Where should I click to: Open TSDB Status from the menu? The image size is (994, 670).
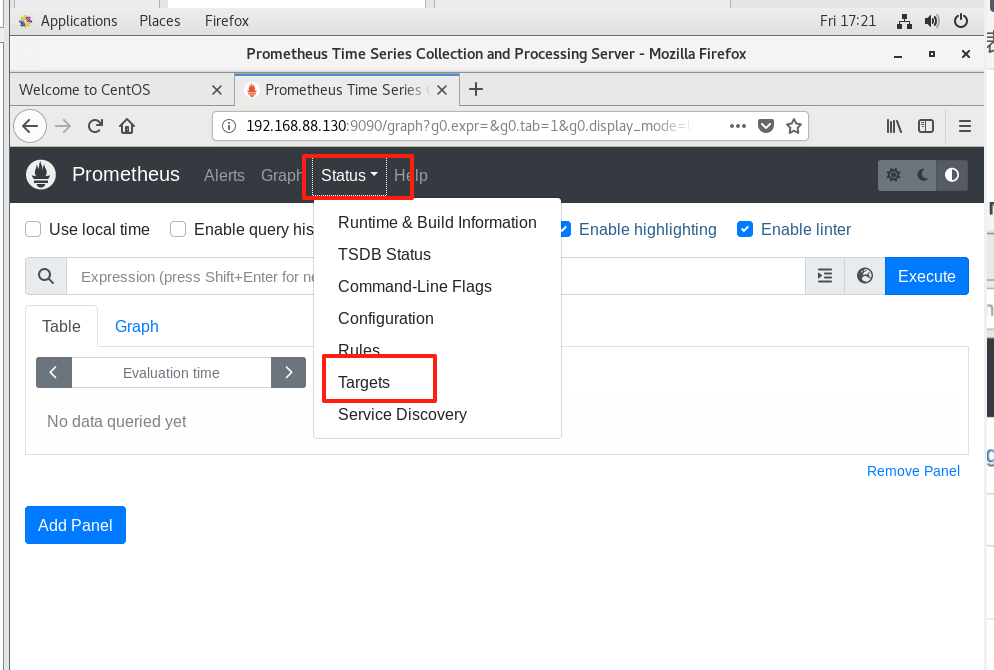[x=437, y=254]
